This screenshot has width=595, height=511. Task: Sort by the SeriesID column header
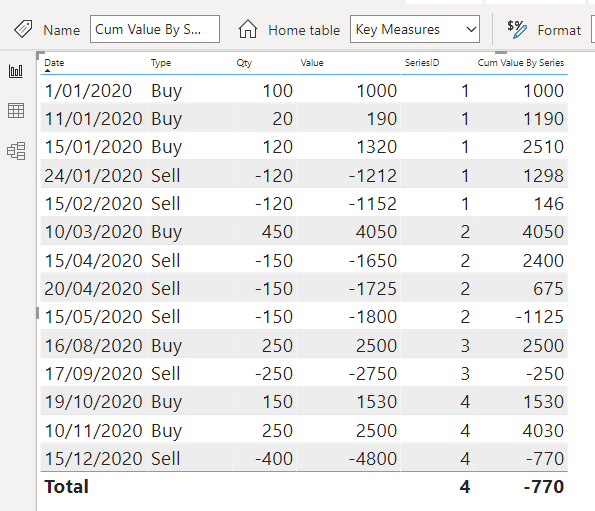422,63
